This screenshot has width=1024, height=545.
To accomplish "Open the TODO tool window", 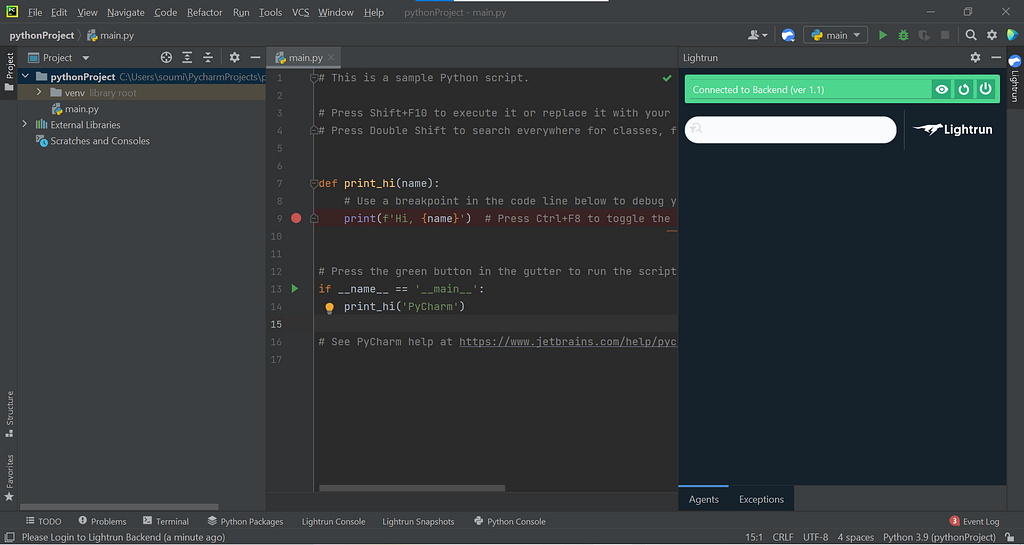I will (43, 521).
